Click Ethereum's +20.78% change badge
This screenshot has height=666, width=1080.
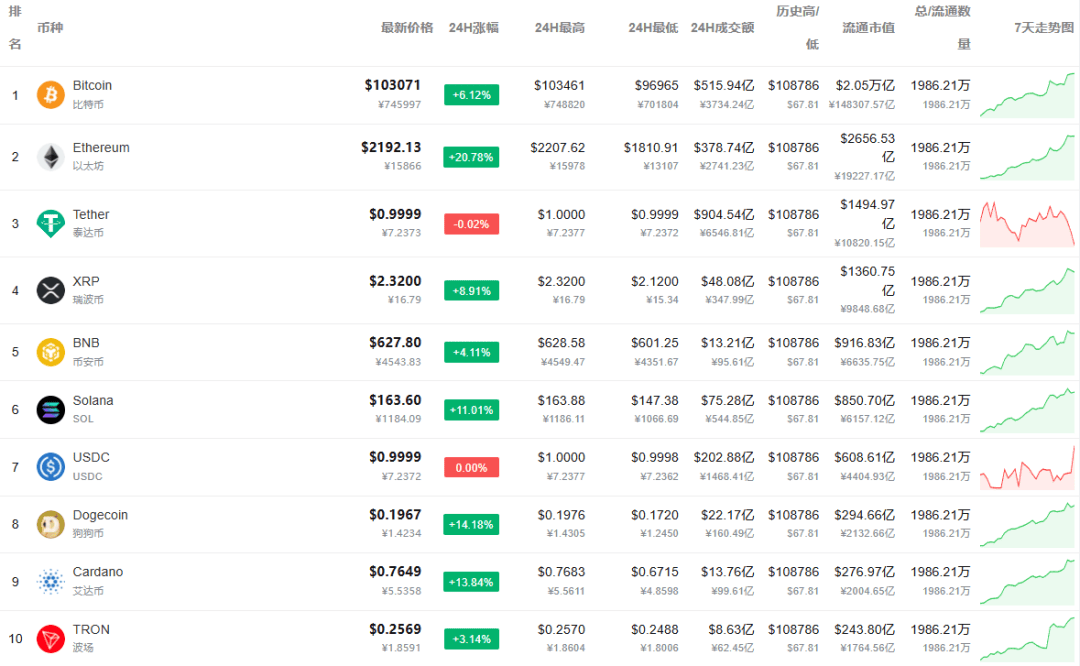point(471,157)
